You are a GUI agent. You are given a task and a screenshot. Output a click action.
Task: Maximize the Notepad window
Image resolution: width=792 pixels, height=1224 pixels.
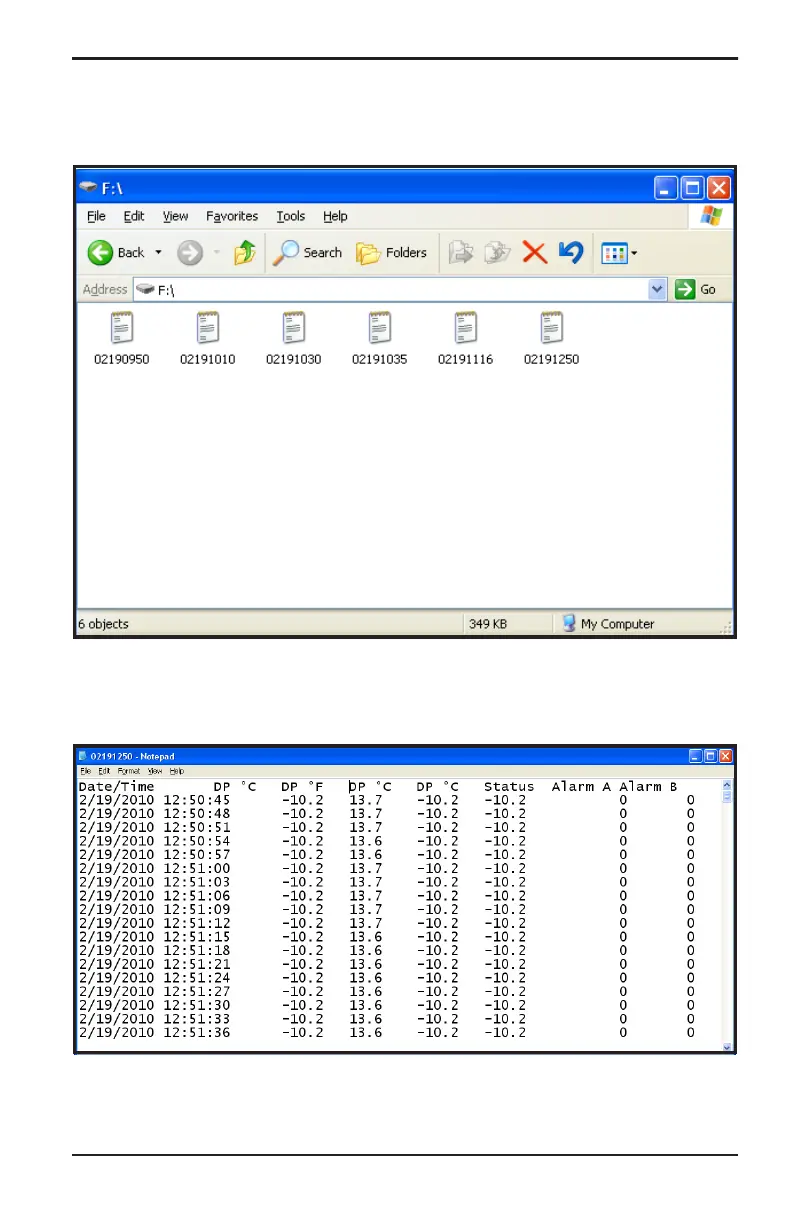coord(711,756)
